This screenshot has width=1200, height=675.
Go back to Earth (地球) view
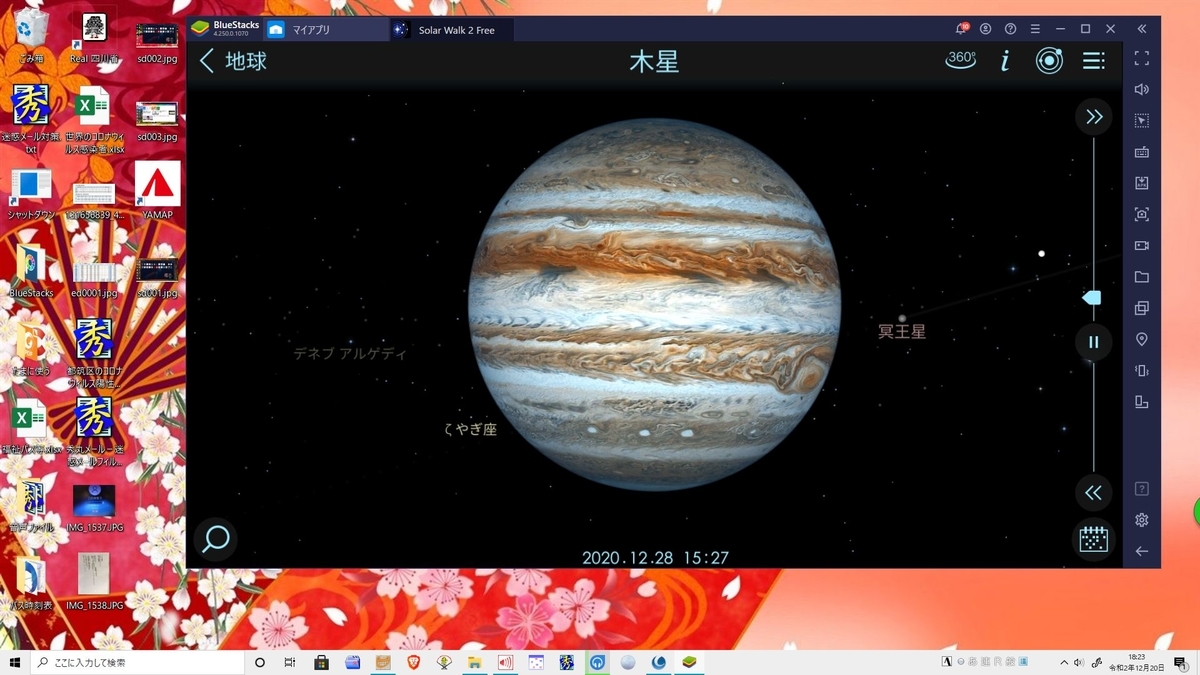coord(233,61)
